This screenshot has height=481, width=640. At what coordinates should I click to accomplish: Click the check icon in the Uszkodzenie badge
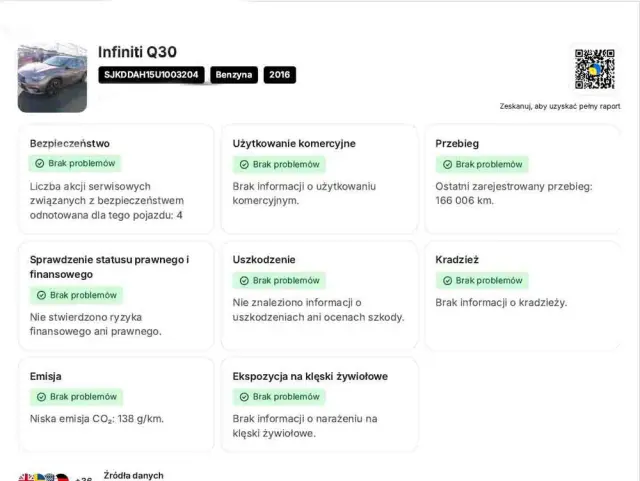coord(243,281)
